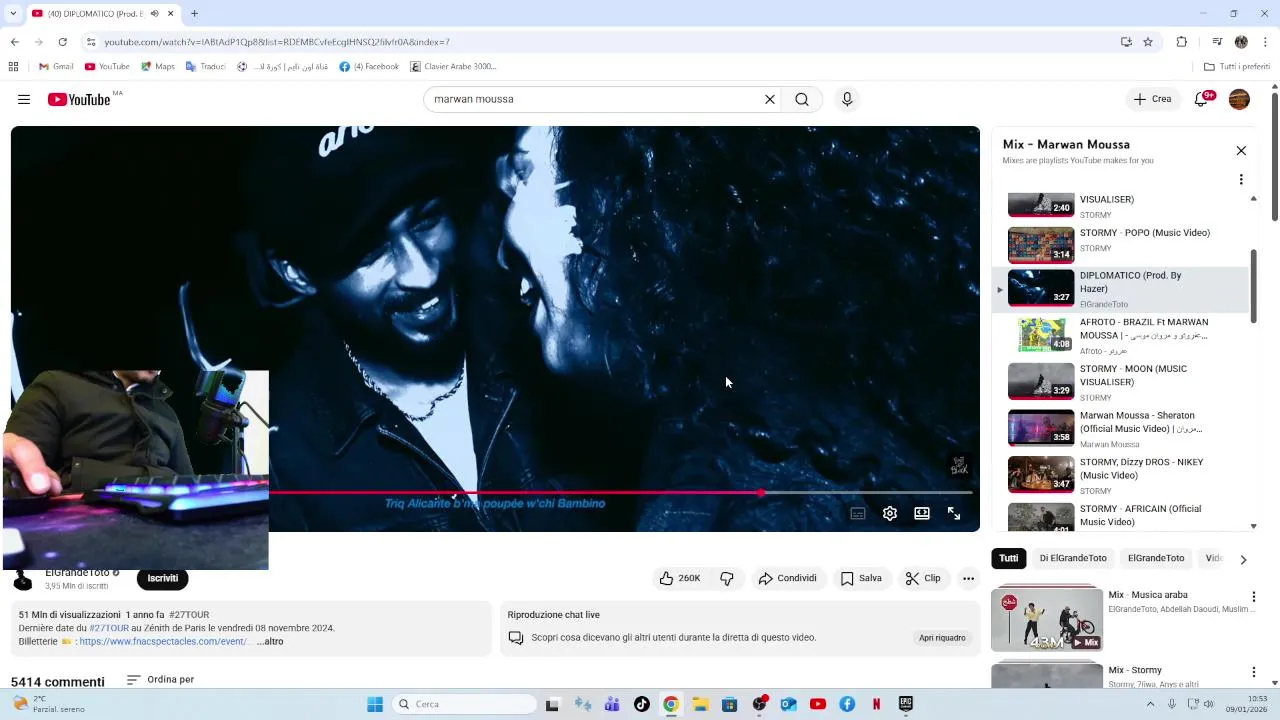Open Clavier Arabe bookmark
Image resolution: width=1280 pixels, height=720 pixels.
point(453,67)
